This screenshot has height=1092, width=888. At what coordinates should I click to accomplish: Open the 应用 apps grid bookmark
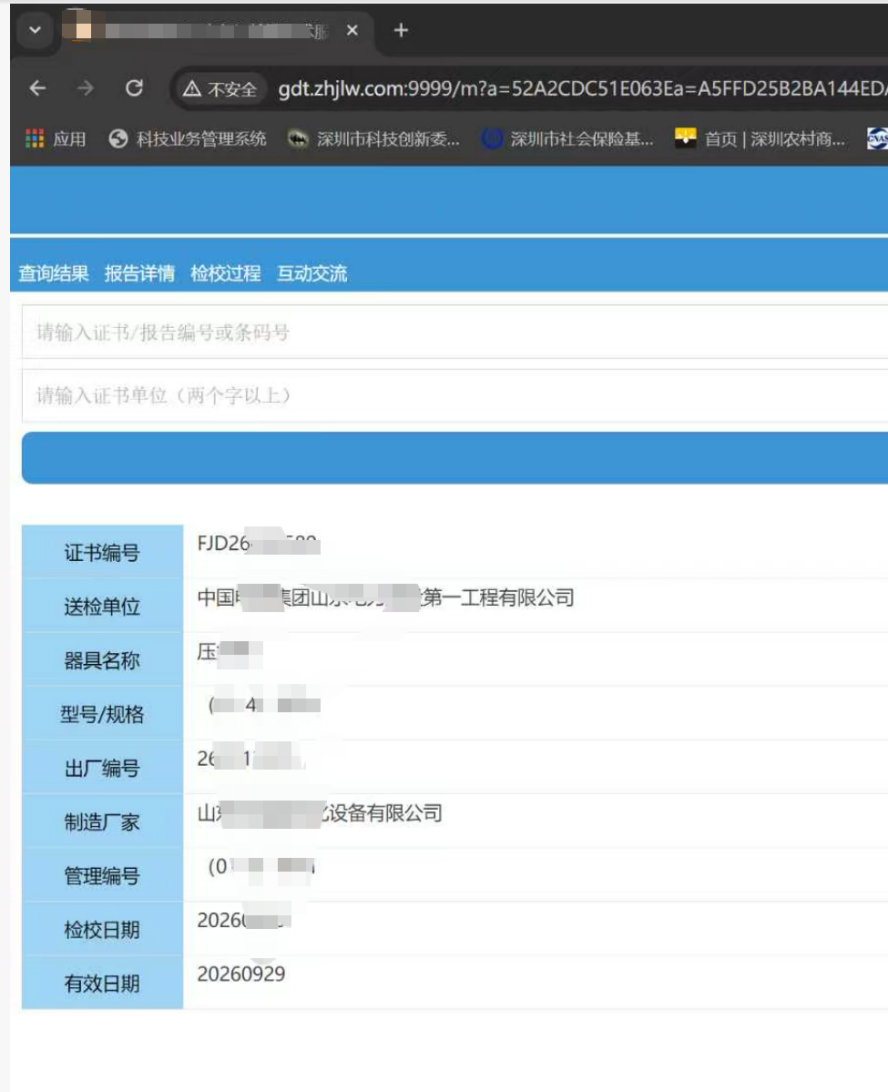point(56,139)
